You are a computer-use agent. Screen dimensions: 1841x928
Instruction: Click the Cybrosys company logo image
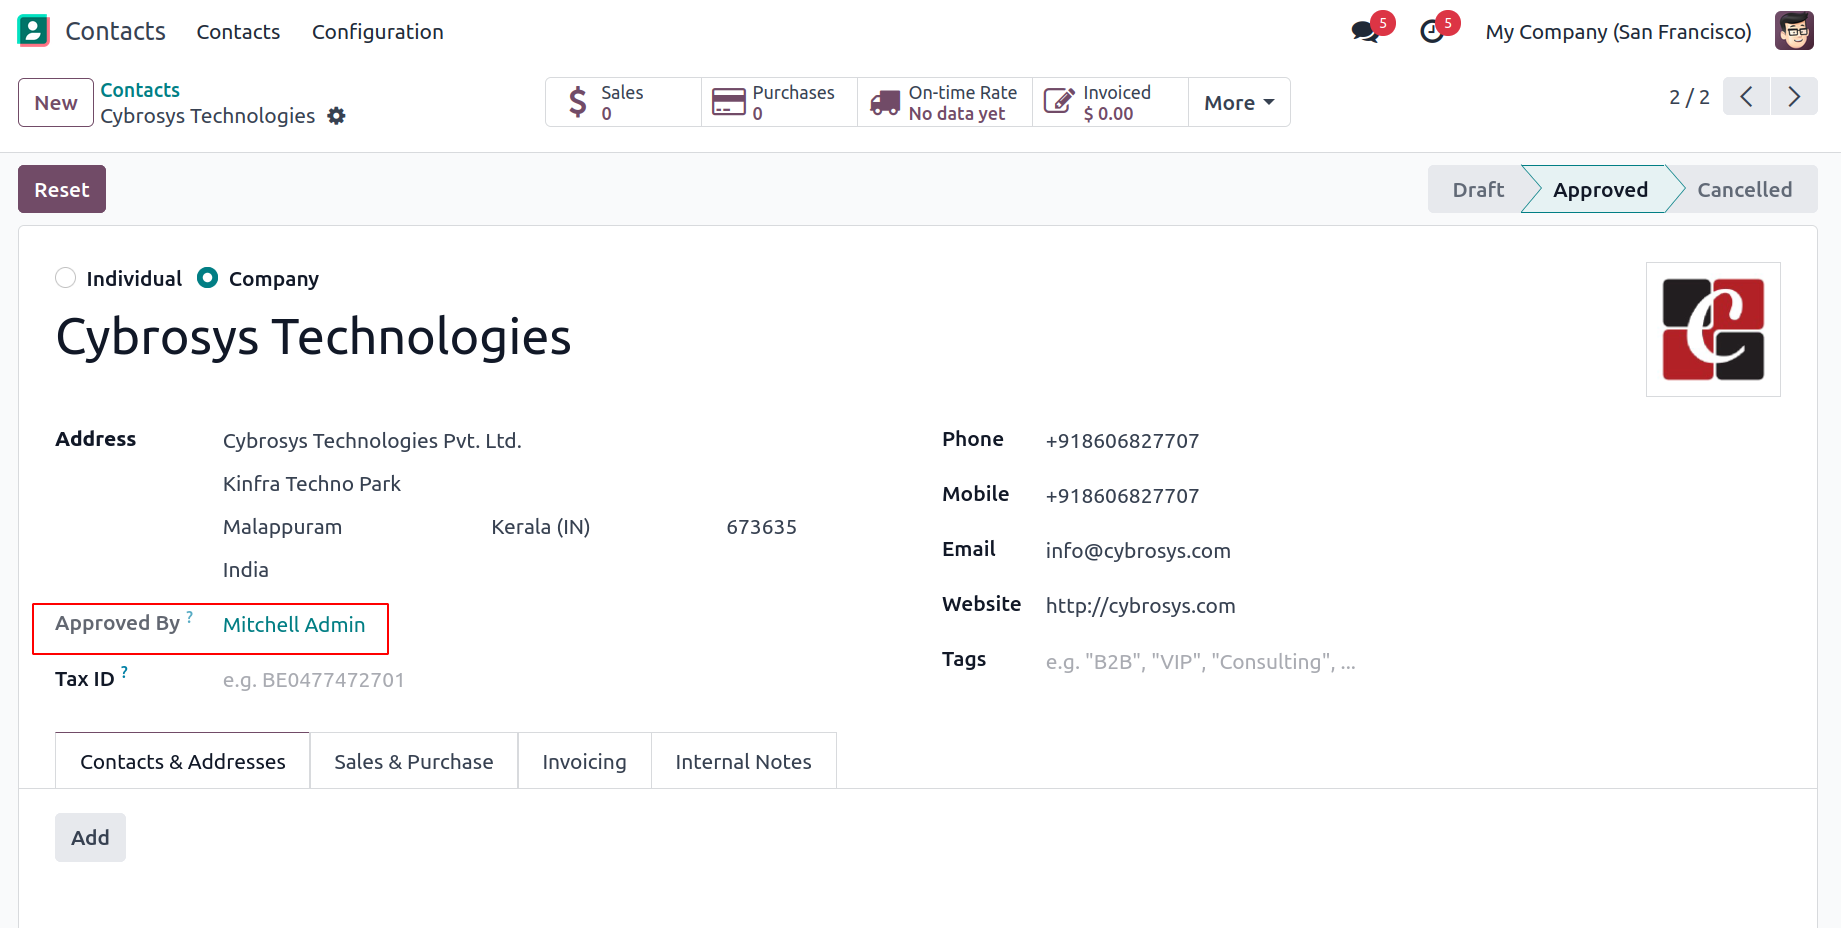click(1713, 329)
